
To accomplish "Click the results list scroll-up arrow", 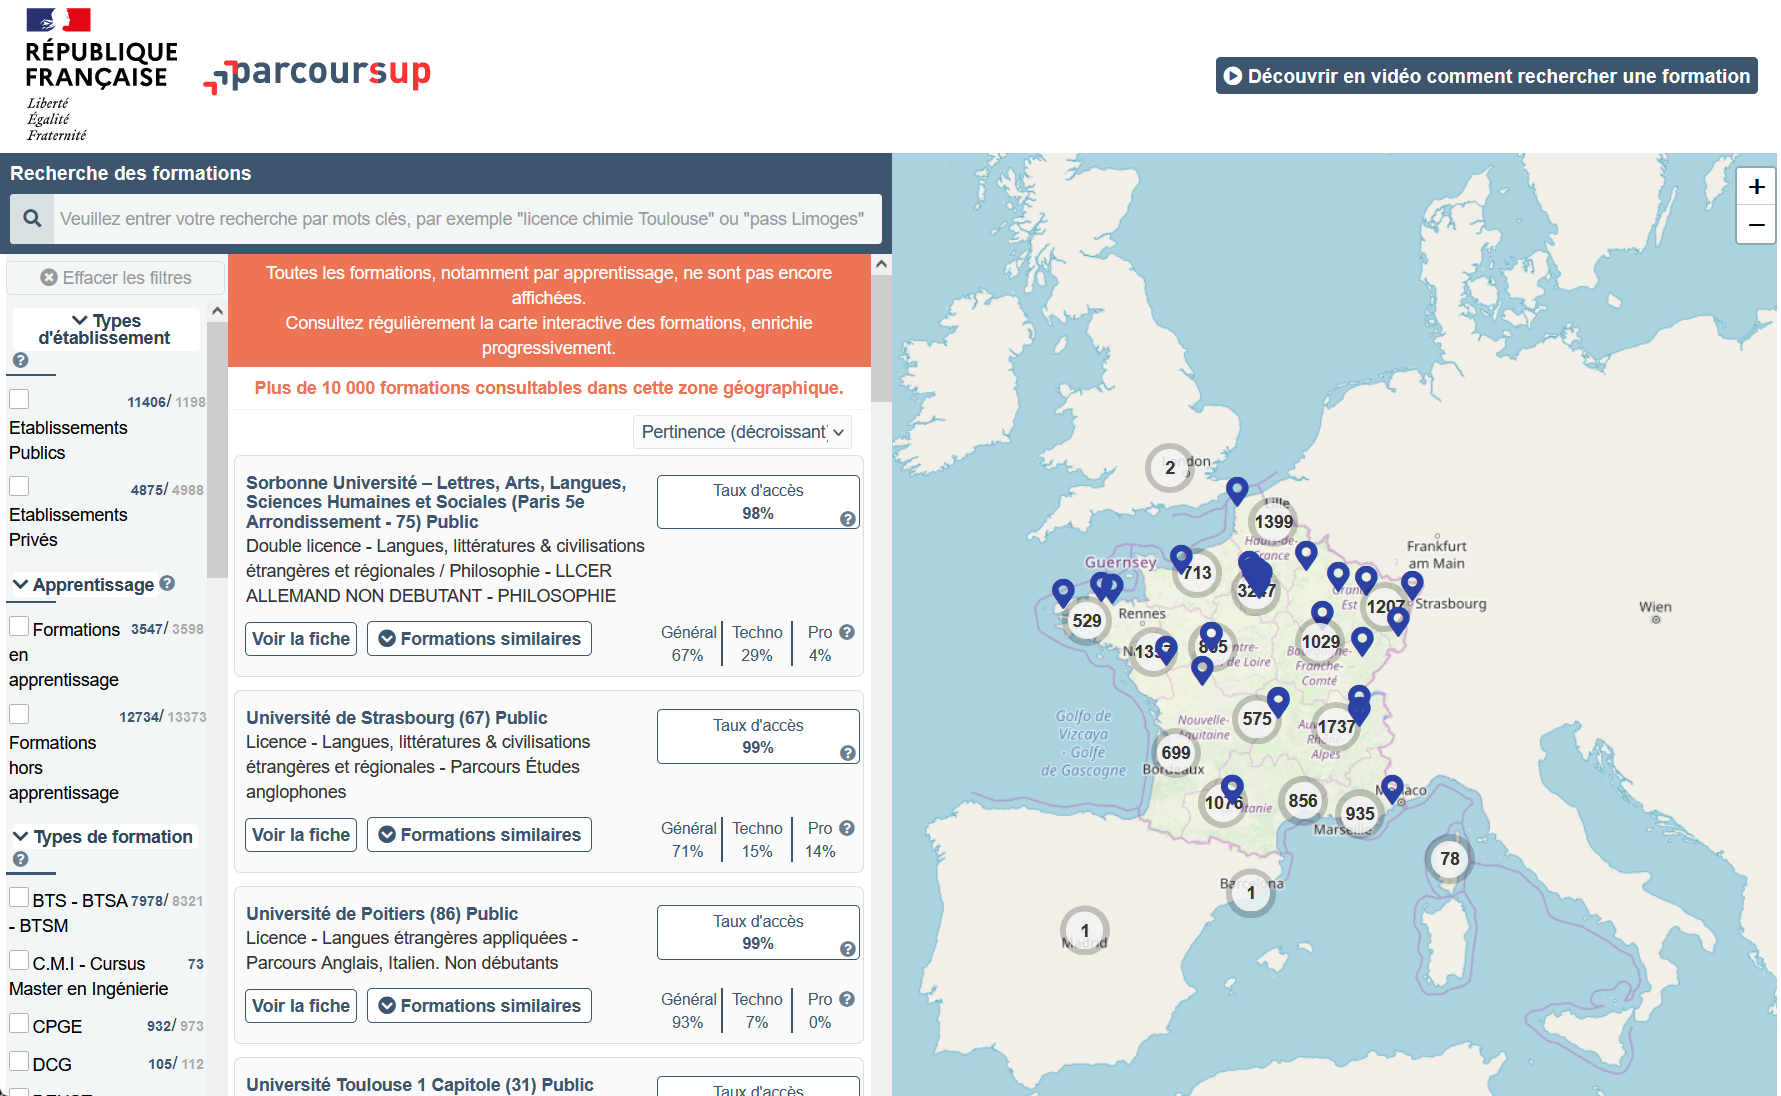I will [881, 264].
